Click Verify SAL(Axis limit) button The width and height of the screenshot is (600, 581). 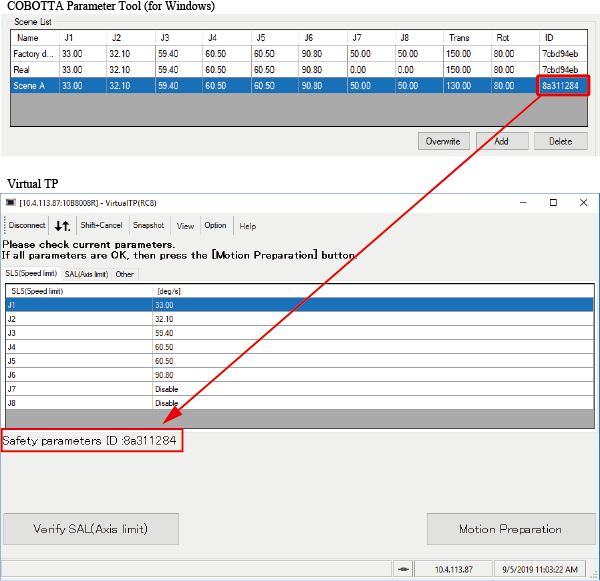pos(91,529)
